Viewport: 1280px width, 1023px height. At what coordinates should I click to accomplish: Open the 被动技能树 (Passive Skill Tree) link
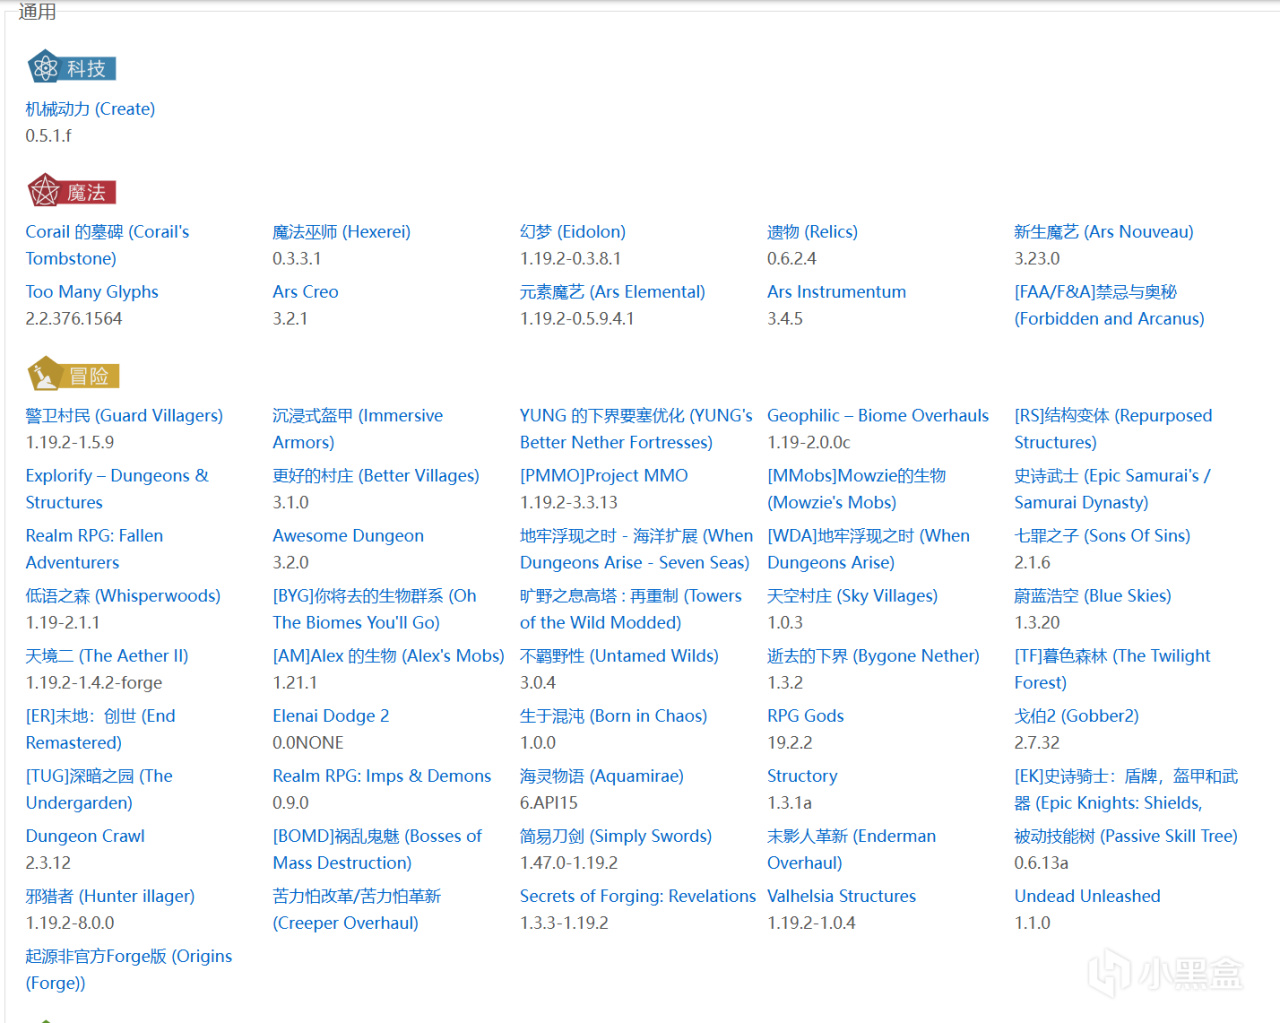pos(1126,836)
